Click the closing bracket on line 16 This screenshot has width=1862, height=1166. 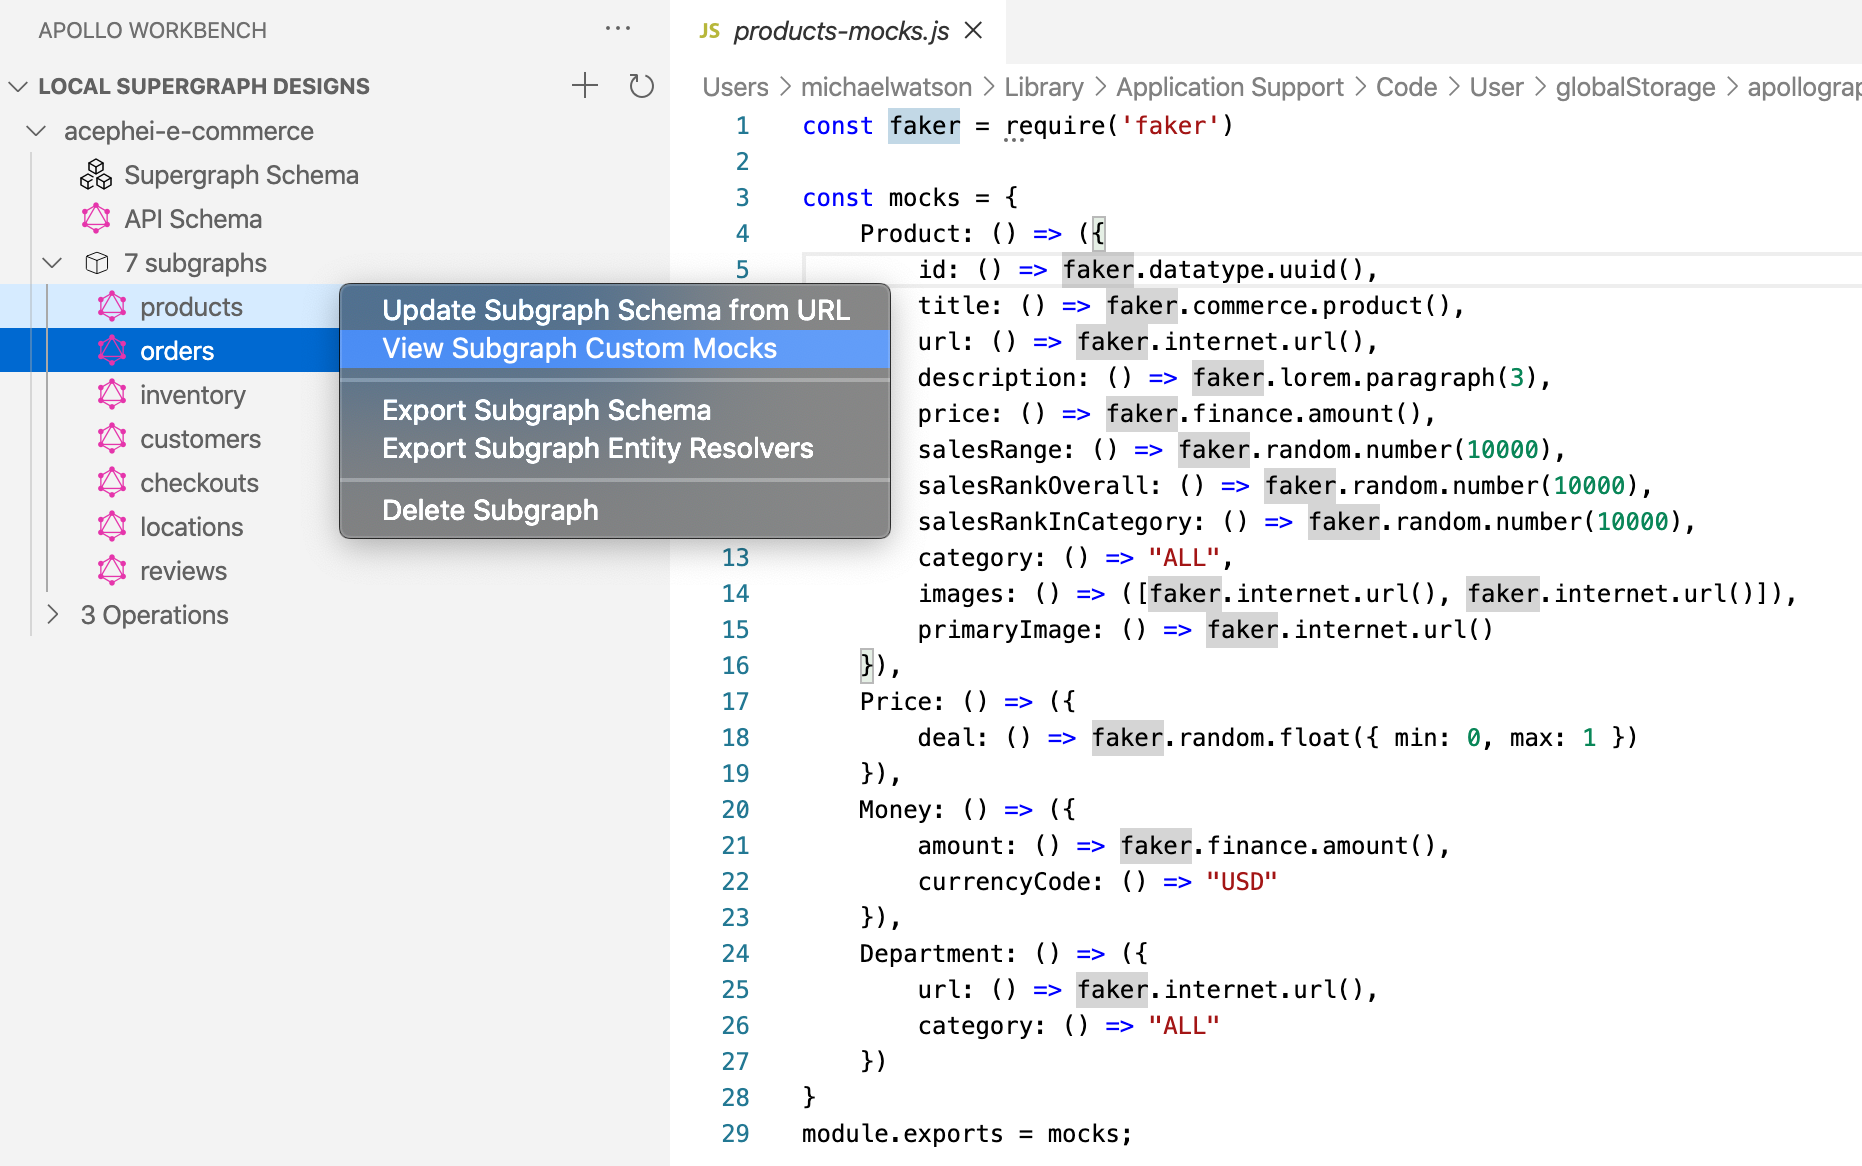(x=867, y=665)
